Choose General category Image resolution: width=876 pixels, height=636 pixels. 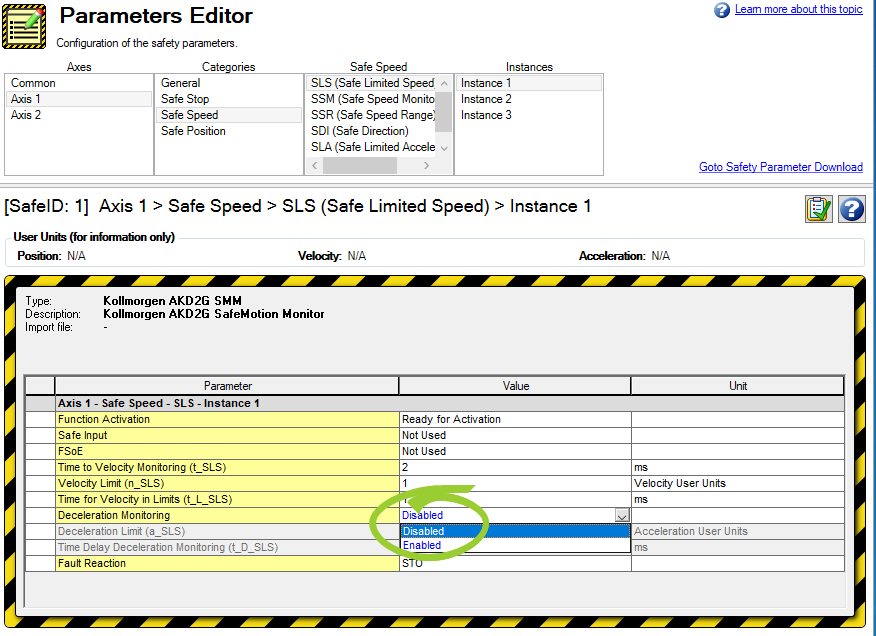pos(229,83)
